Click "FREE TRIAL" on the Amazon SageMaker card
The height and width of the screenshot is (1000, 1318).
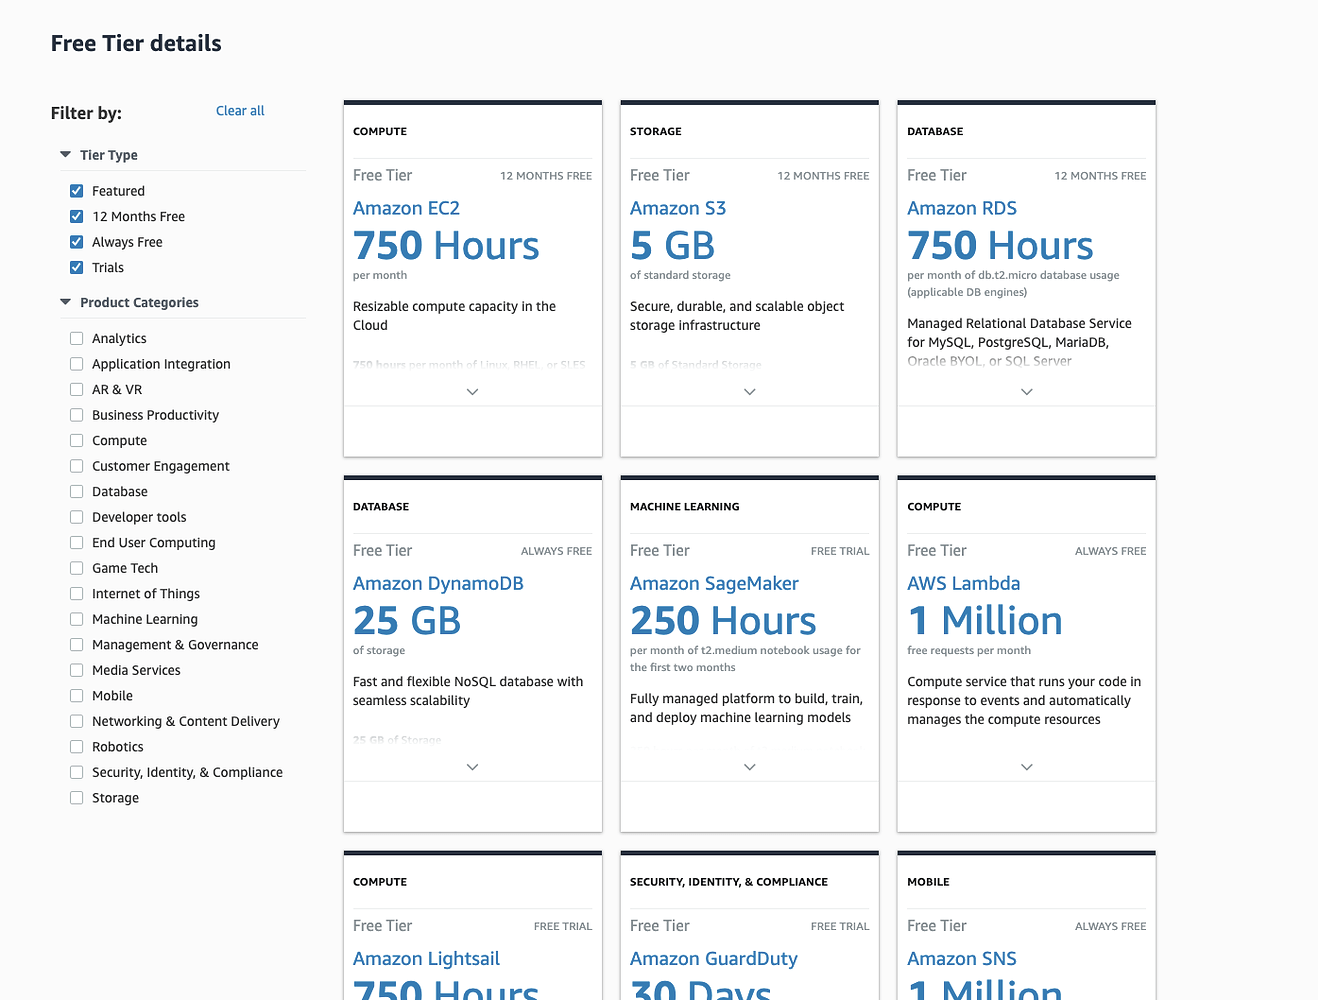pos(840,551)
